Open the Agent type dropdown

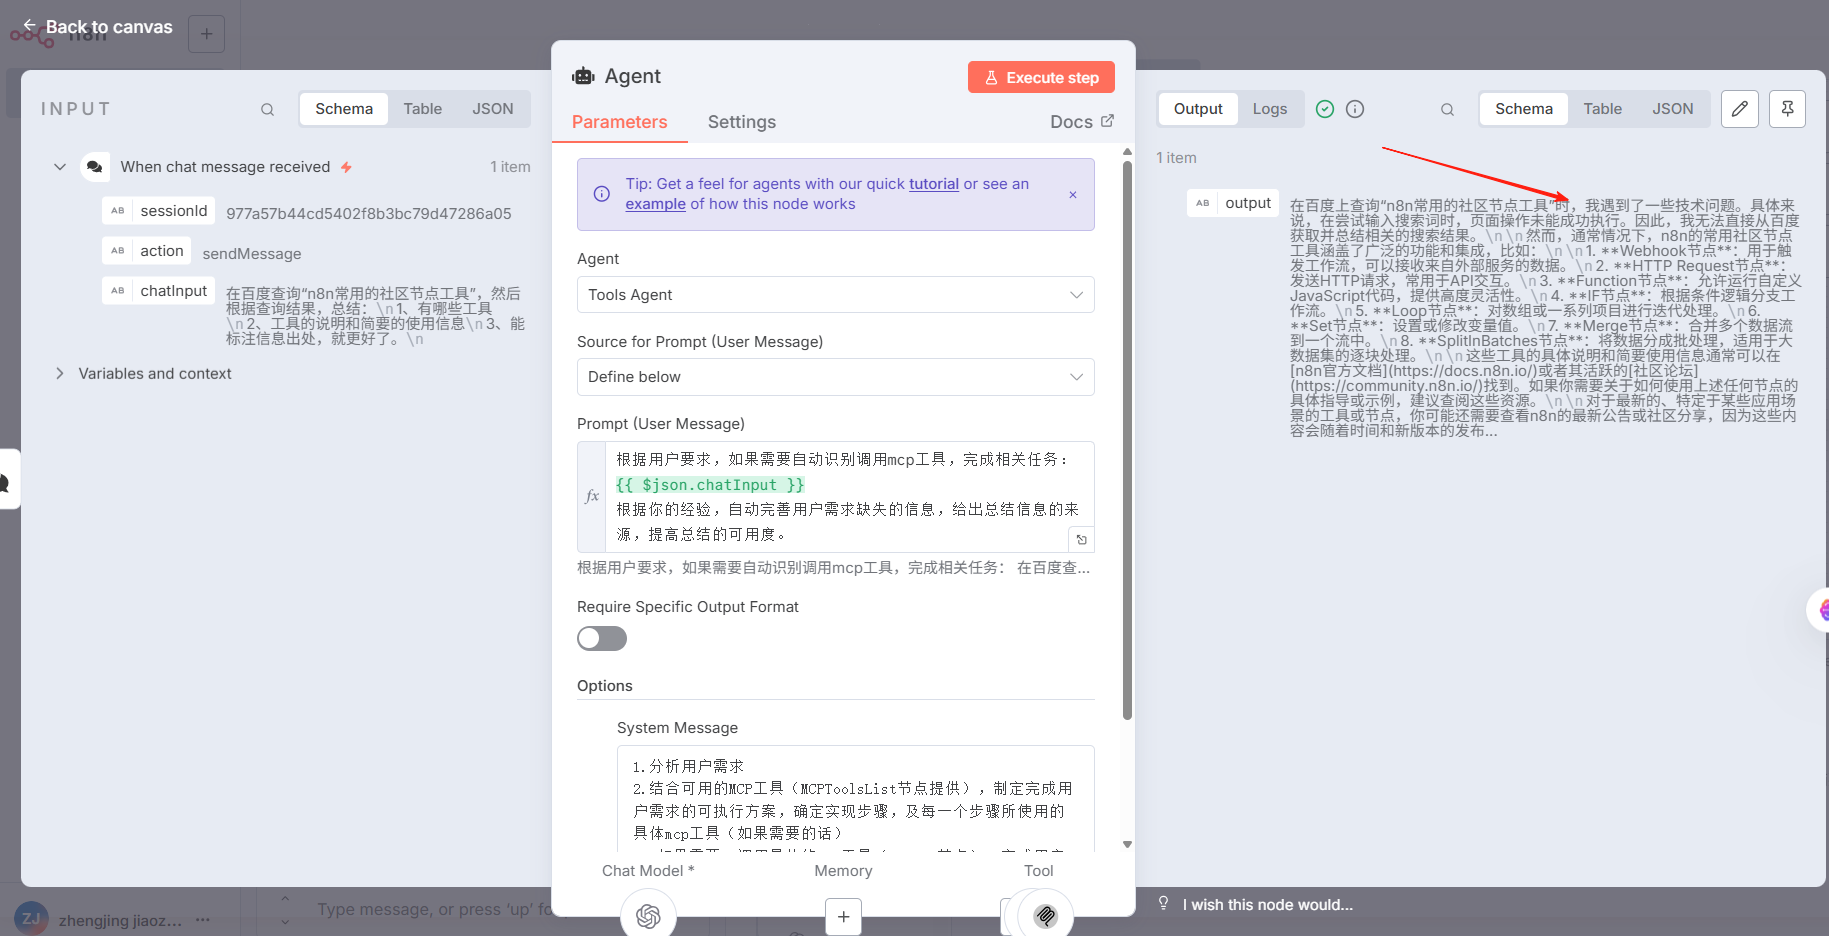click(x=835, y=295)
